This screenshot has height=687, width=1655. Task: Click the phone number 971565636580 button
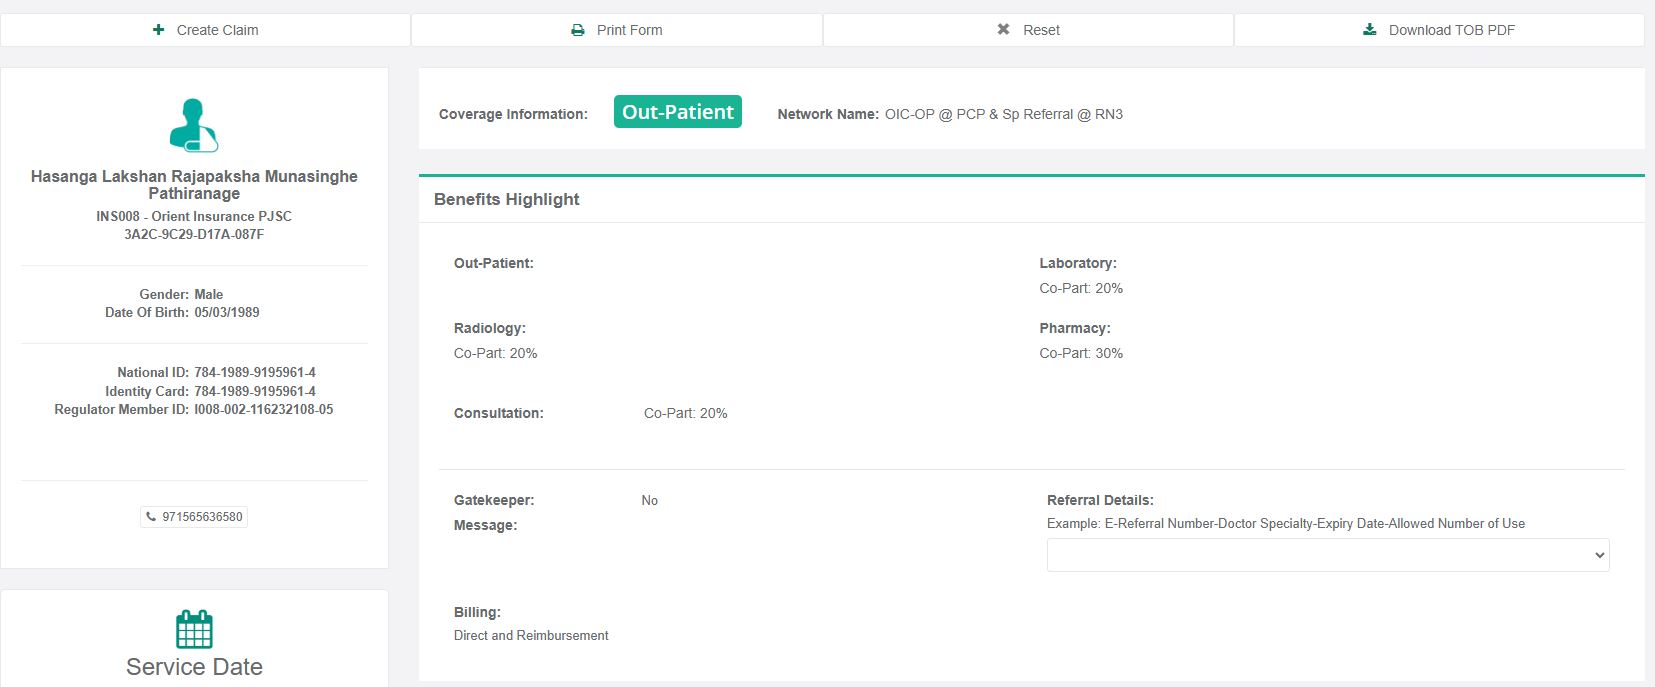[x=195, y=517]
